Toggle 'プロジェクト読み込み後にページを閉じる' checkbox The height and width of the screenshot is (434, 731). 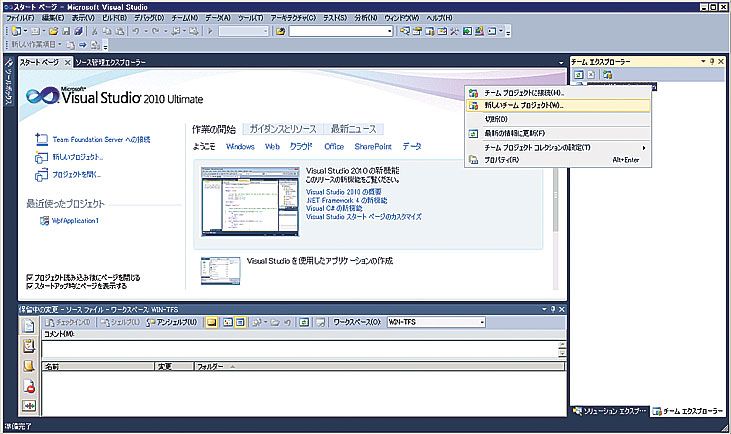tap(30, 277)
